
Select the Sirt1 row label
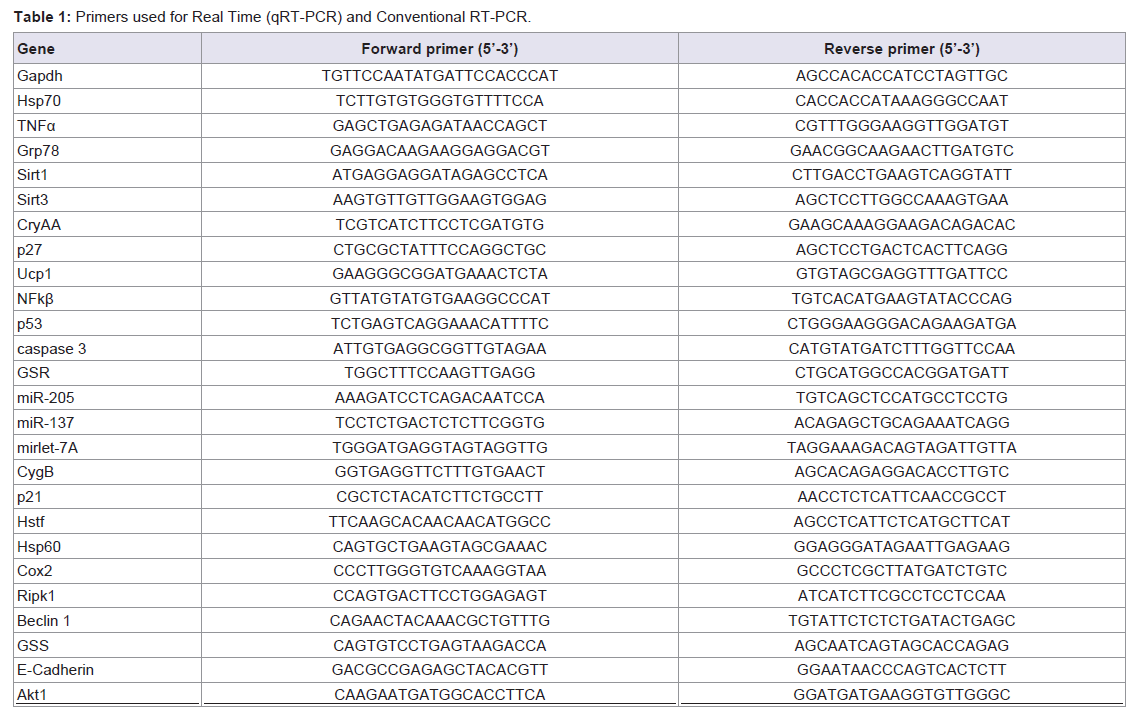click(x=33, y=175)
